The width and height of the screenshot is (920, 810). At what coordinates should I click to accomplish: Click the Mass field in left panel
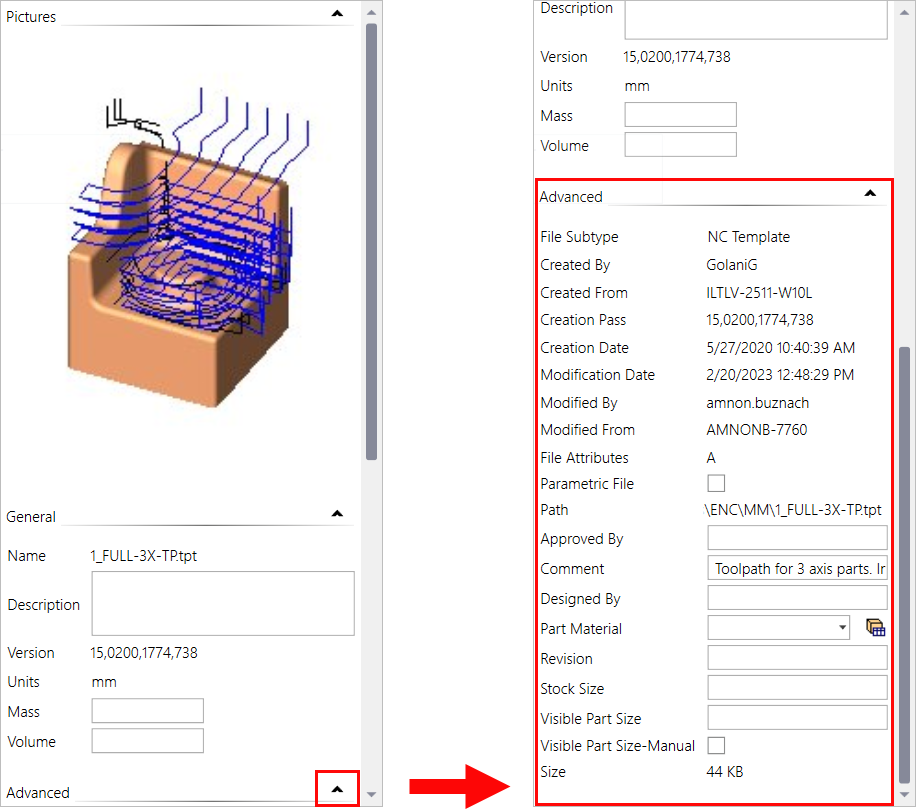pyautogui.click(x=147, y=710)
